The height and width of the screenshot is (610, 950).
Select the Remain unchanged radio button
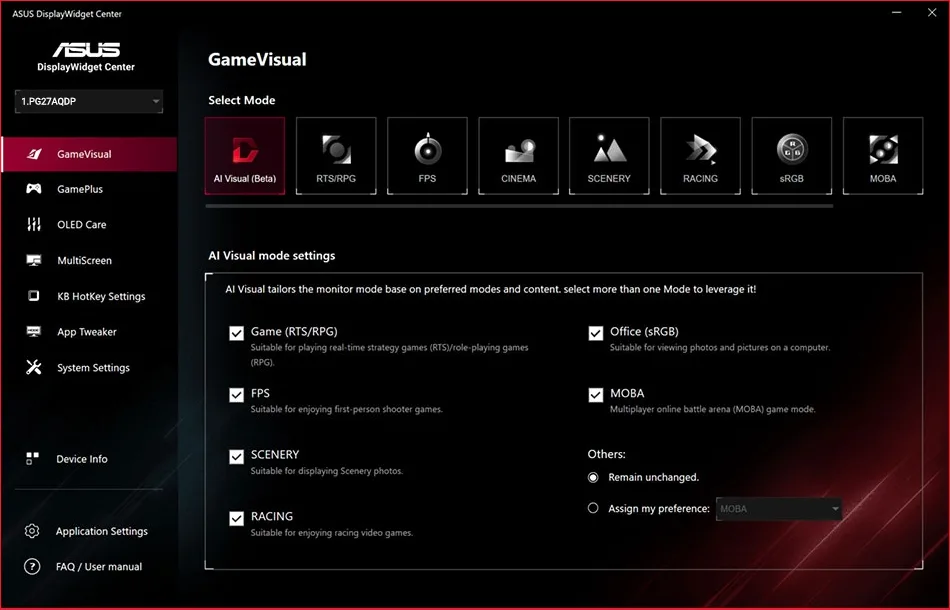click(x=593, y=477)
